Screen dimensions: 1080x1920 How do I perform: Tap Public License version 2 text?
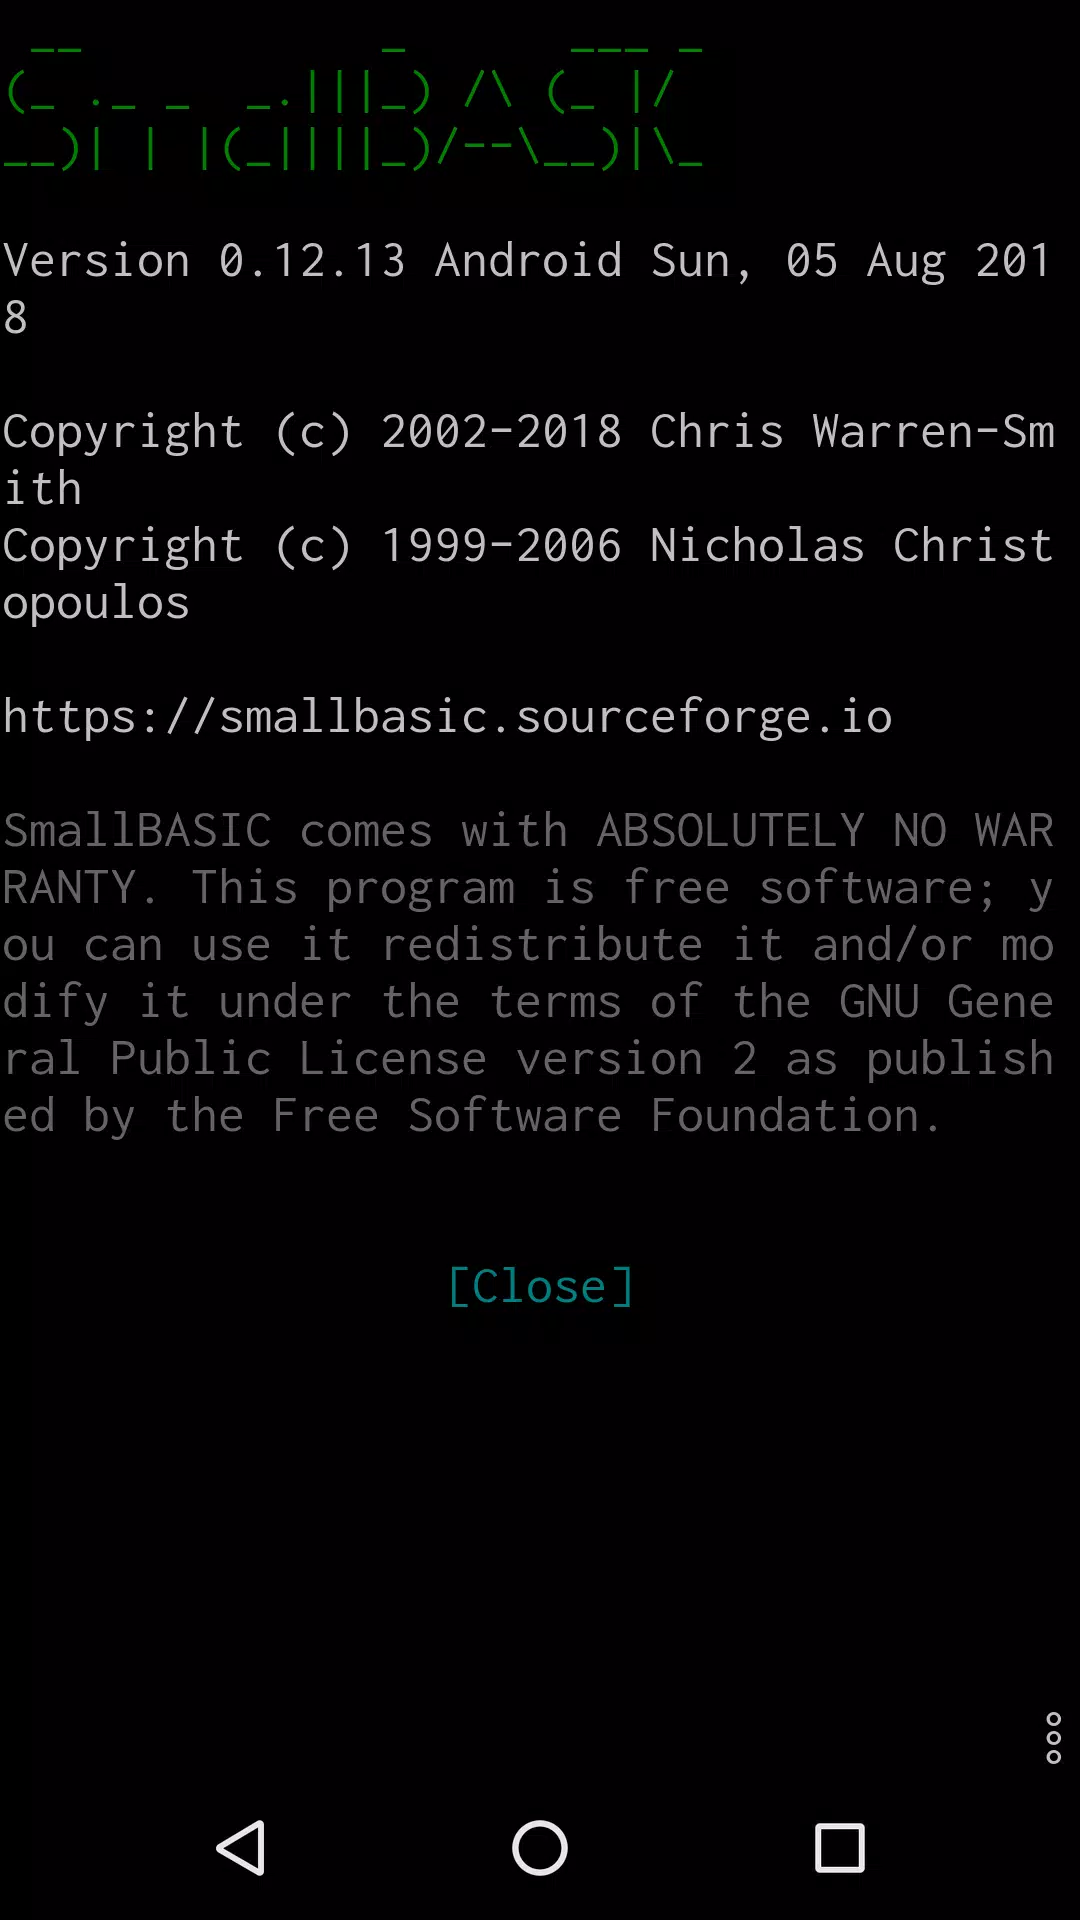(433, 1059)
